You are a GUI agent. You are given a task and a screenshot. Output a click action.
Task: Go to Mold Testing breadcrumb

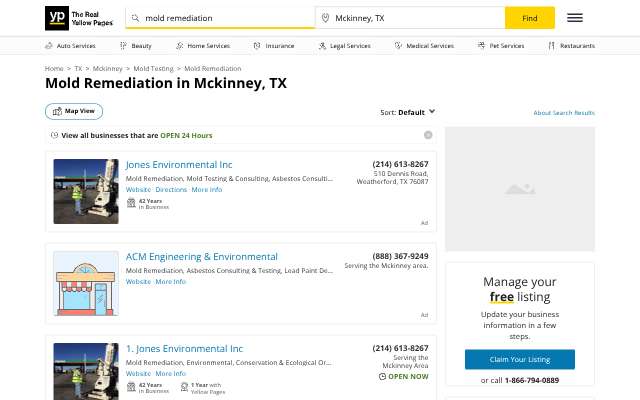point(153,69)
